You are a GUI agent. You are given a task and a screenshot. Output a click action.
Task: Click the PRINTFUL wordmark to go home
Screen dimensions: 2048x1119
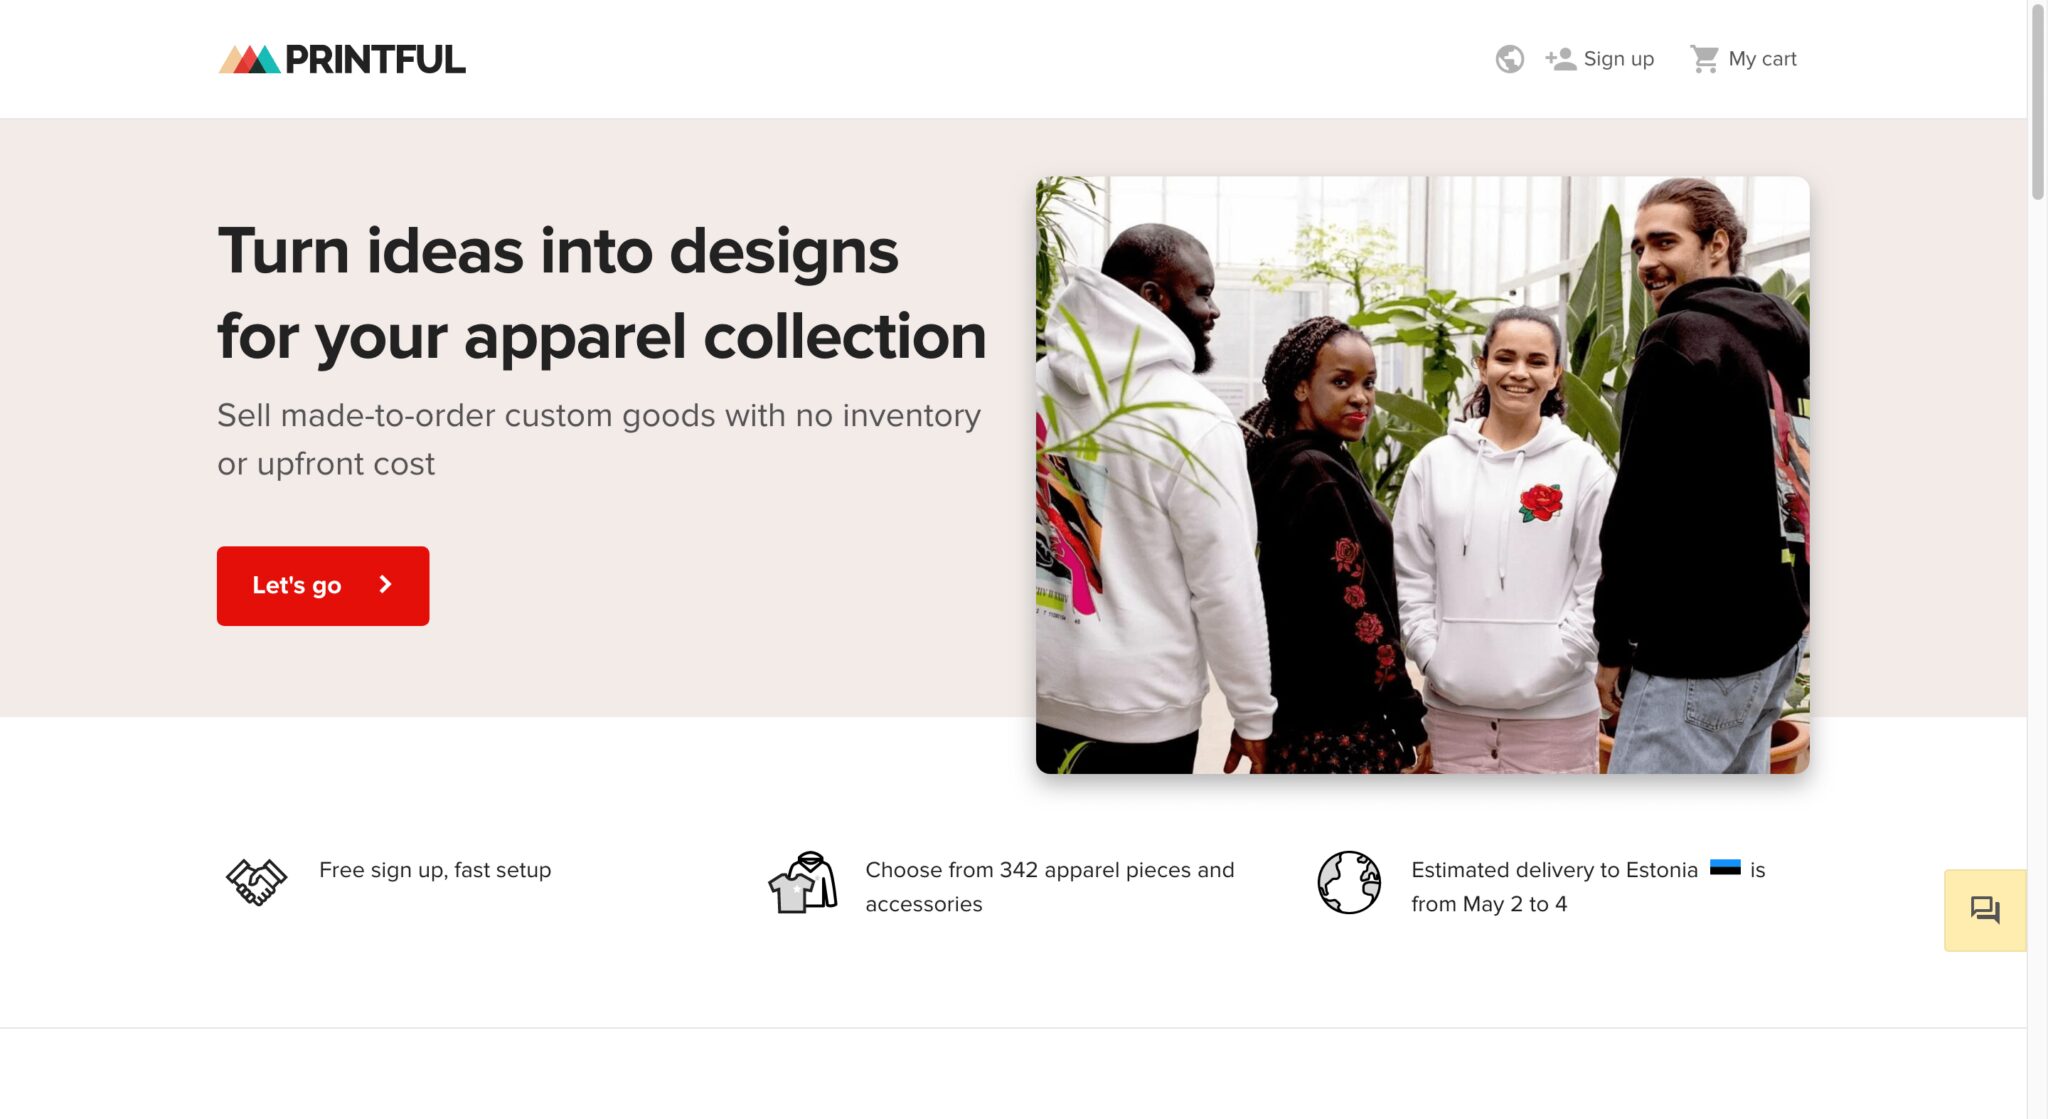[x=375, y=60]
